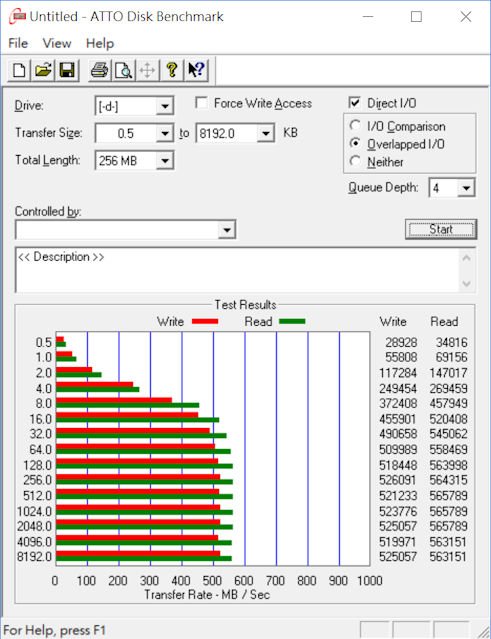
Task: Click inside the Description text field
Action: (x=238, y=270)
